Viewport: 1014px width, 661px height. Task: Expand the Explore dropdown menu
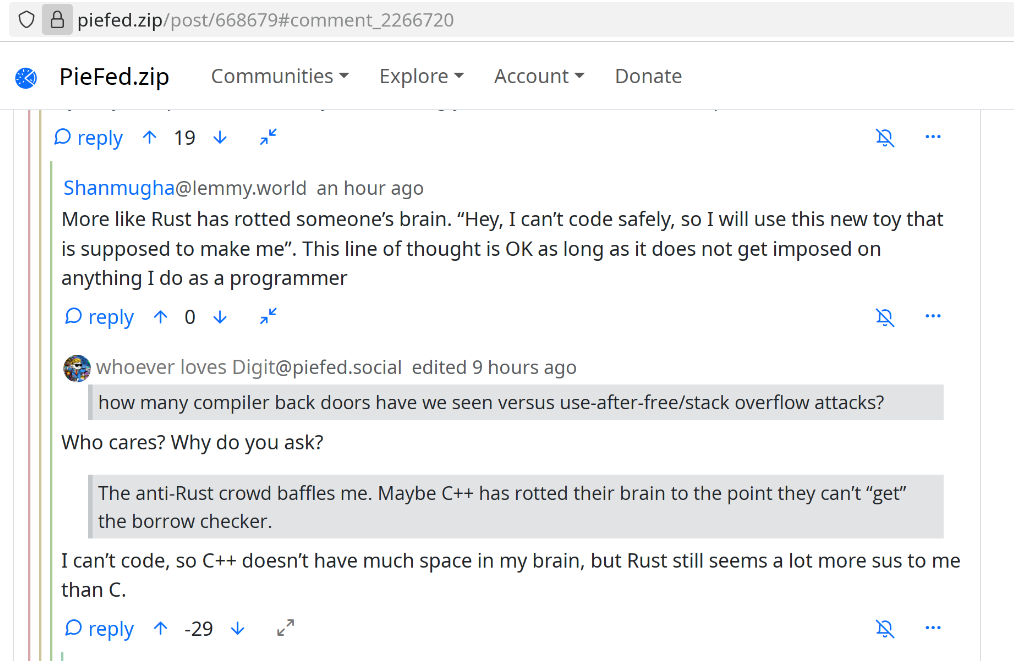click(421, 76)
